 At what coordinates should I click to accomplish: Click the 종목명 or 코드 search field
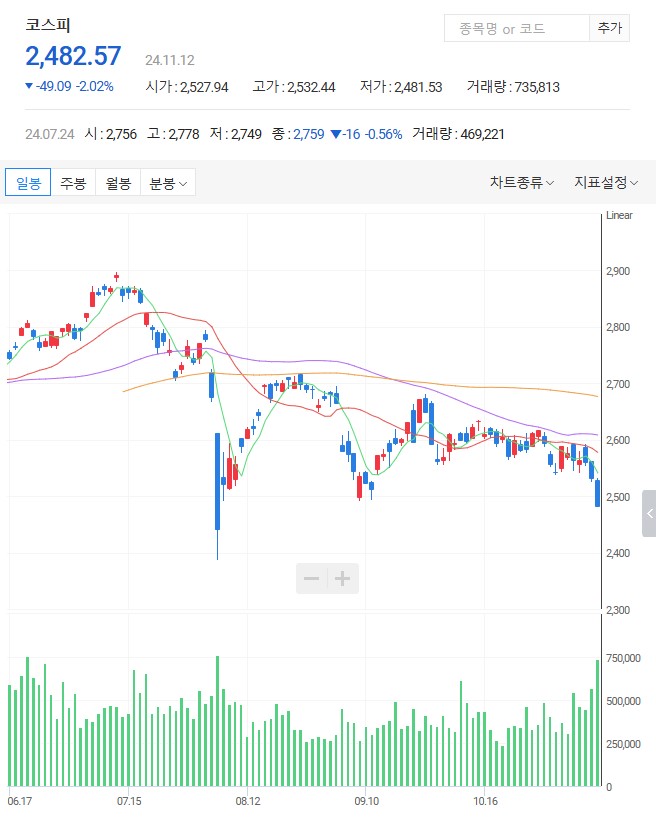click(x=516, y=29)
